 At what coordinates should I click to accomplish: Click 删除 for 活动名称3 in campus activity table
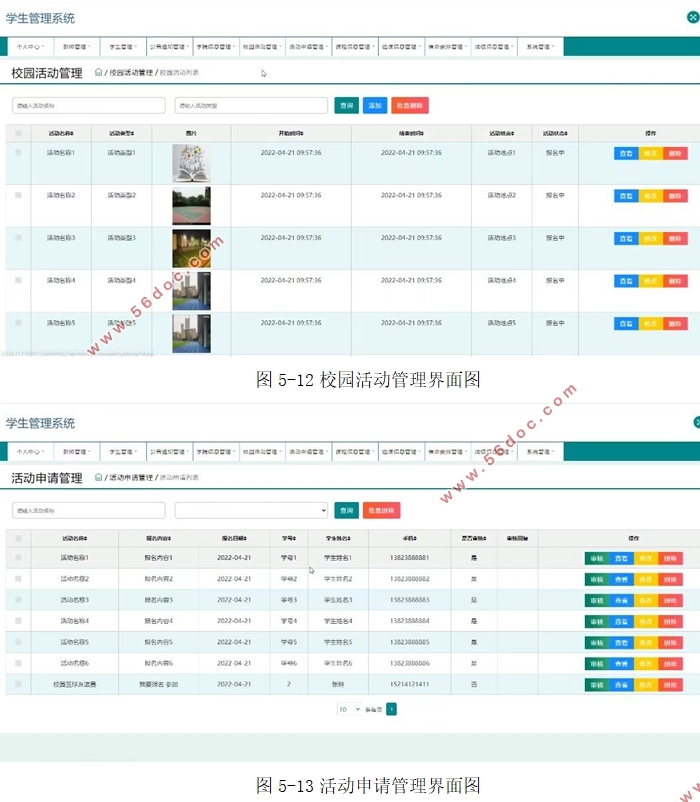pyautogui.click(x=675, y=238)
